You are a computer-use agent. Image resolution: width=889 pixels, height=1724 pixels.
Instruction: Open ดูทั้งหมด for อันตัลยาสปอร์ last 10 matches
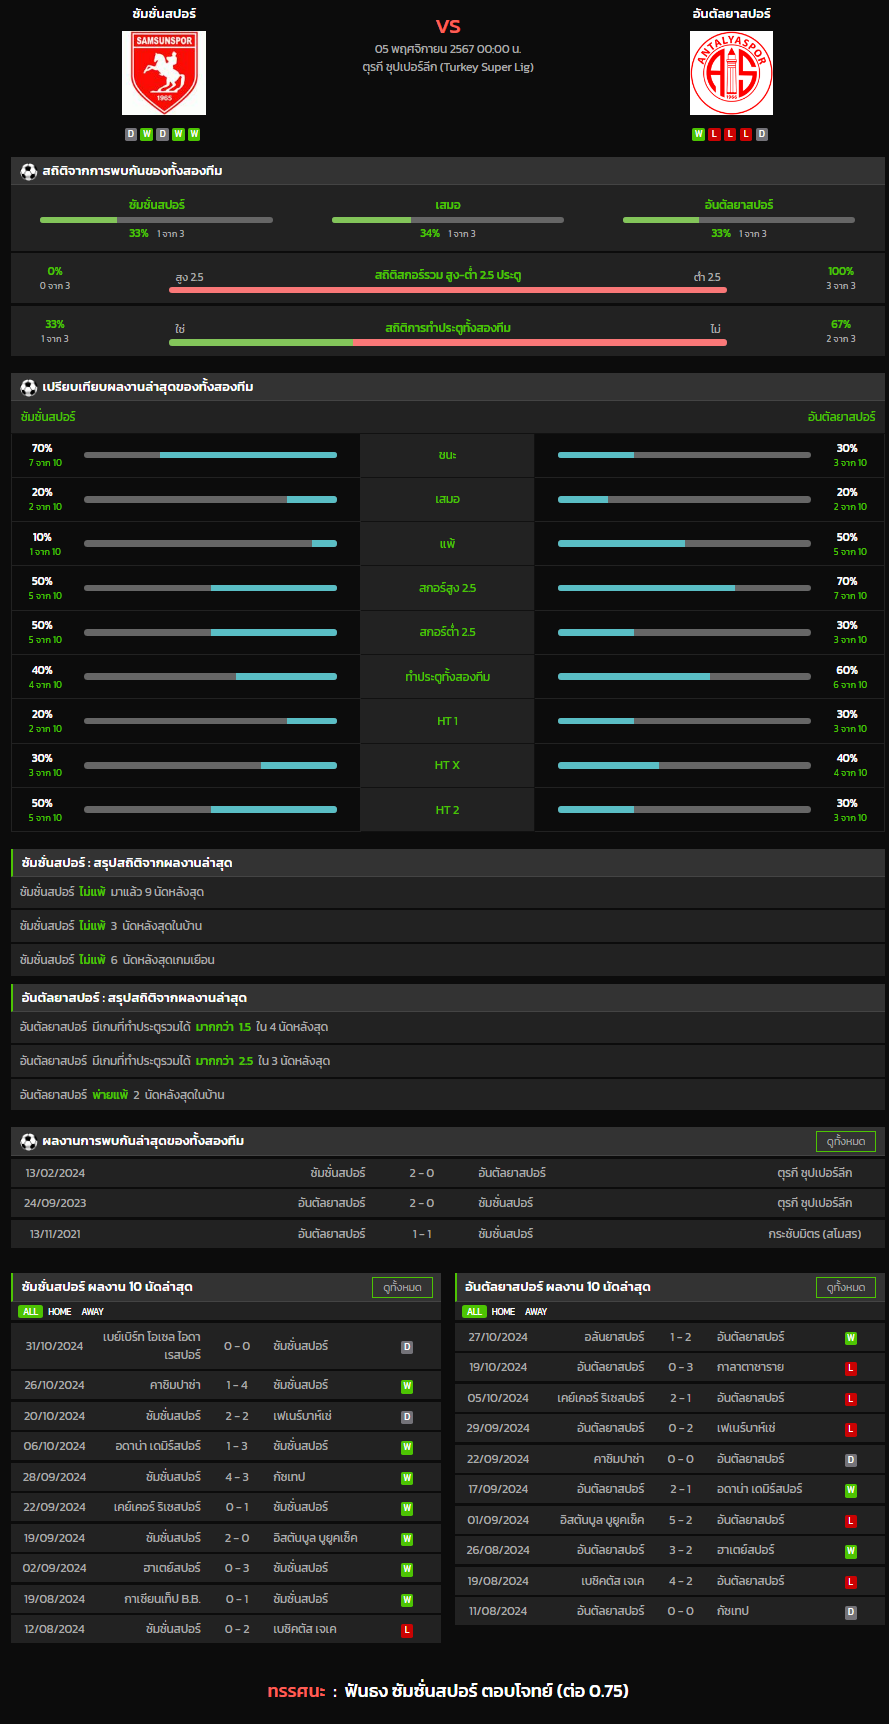pyautogui.click(x=846, y=1287)
